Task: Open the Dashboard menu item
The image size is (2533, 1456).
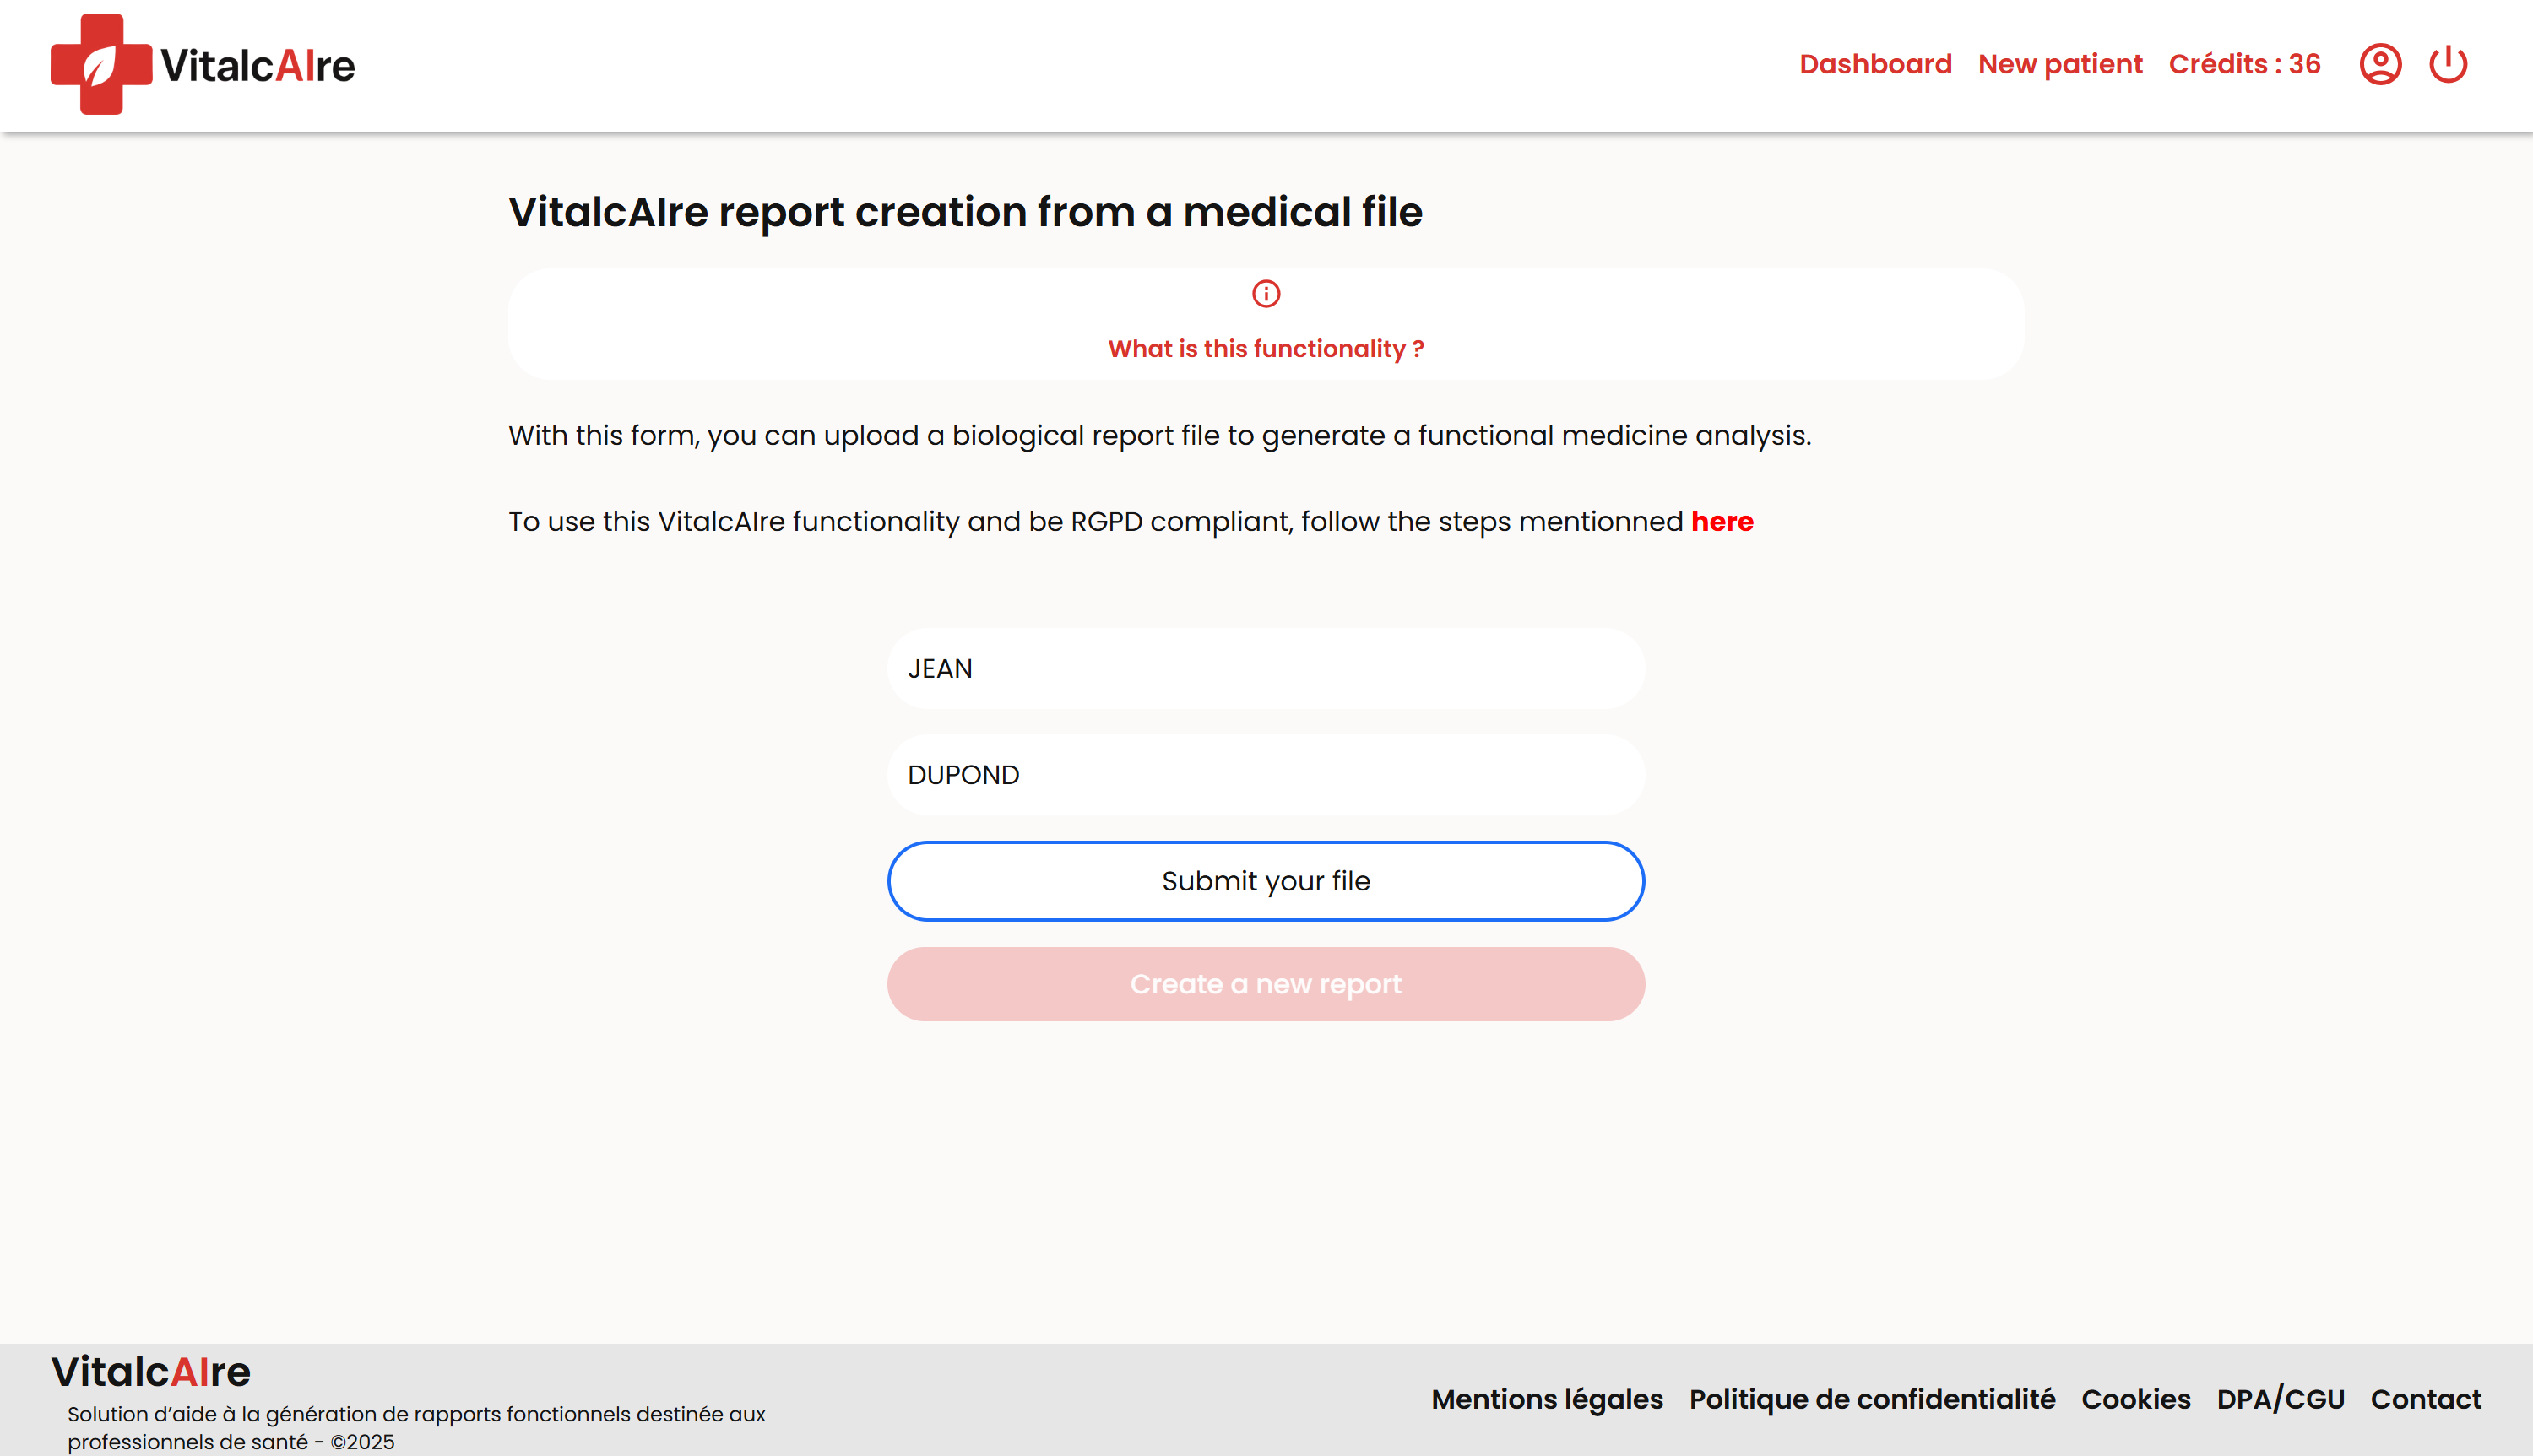Action: click(1875, 65)
